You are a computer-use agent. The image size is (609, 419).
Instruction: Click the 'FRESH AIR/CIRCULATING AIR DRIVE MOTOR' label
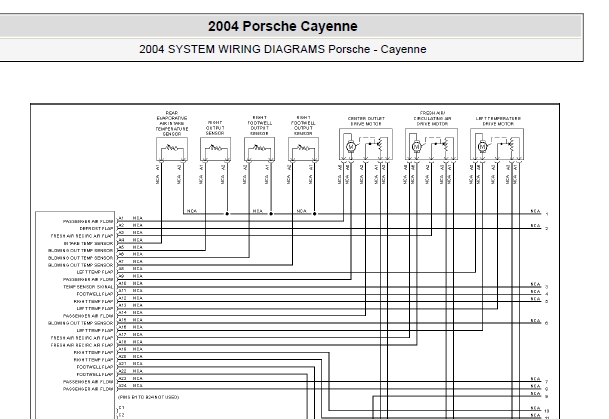[432, 118]
